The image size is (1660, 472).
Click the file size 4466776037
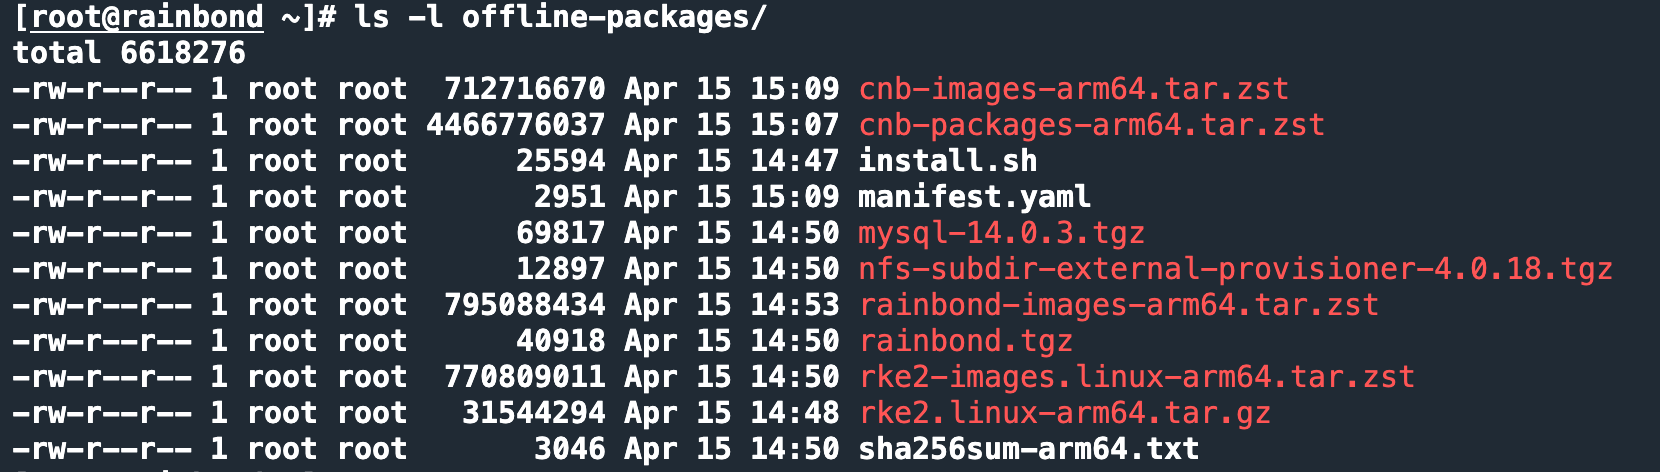(515, 125)
